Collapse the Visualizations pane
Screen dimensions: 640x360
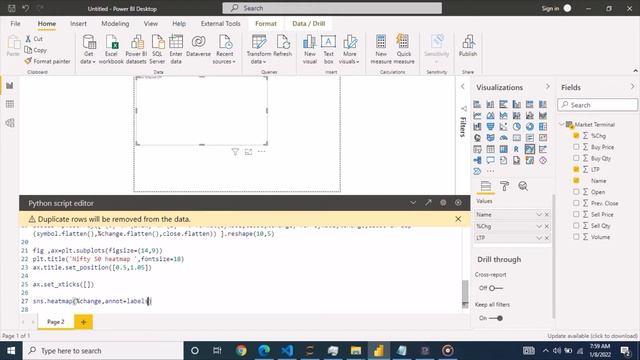click(x=548, y=87)
